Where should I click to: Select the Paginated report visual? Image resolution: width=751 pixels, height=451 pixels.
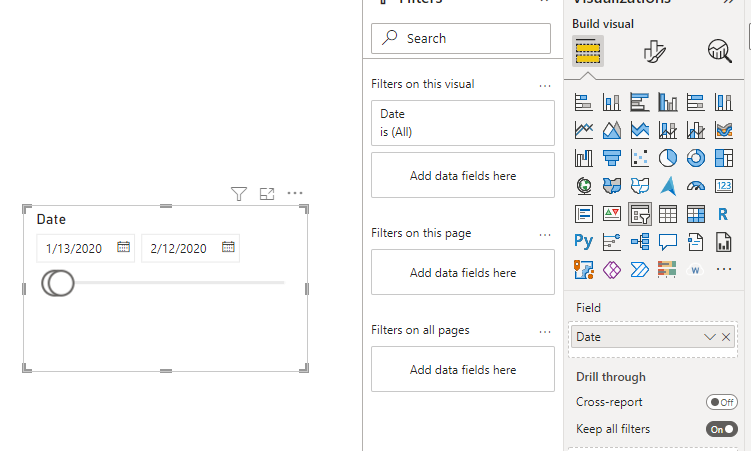click(x=724, y=241)
